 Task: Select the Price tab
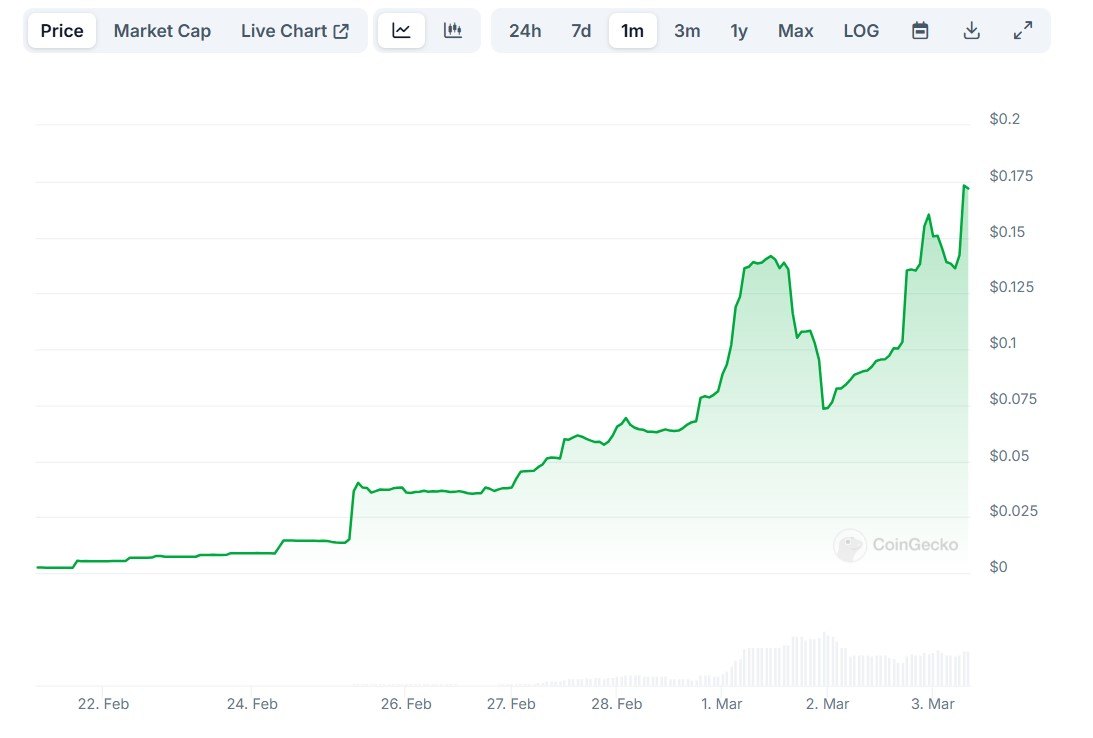pyautogui.click(x=62, y=31)
